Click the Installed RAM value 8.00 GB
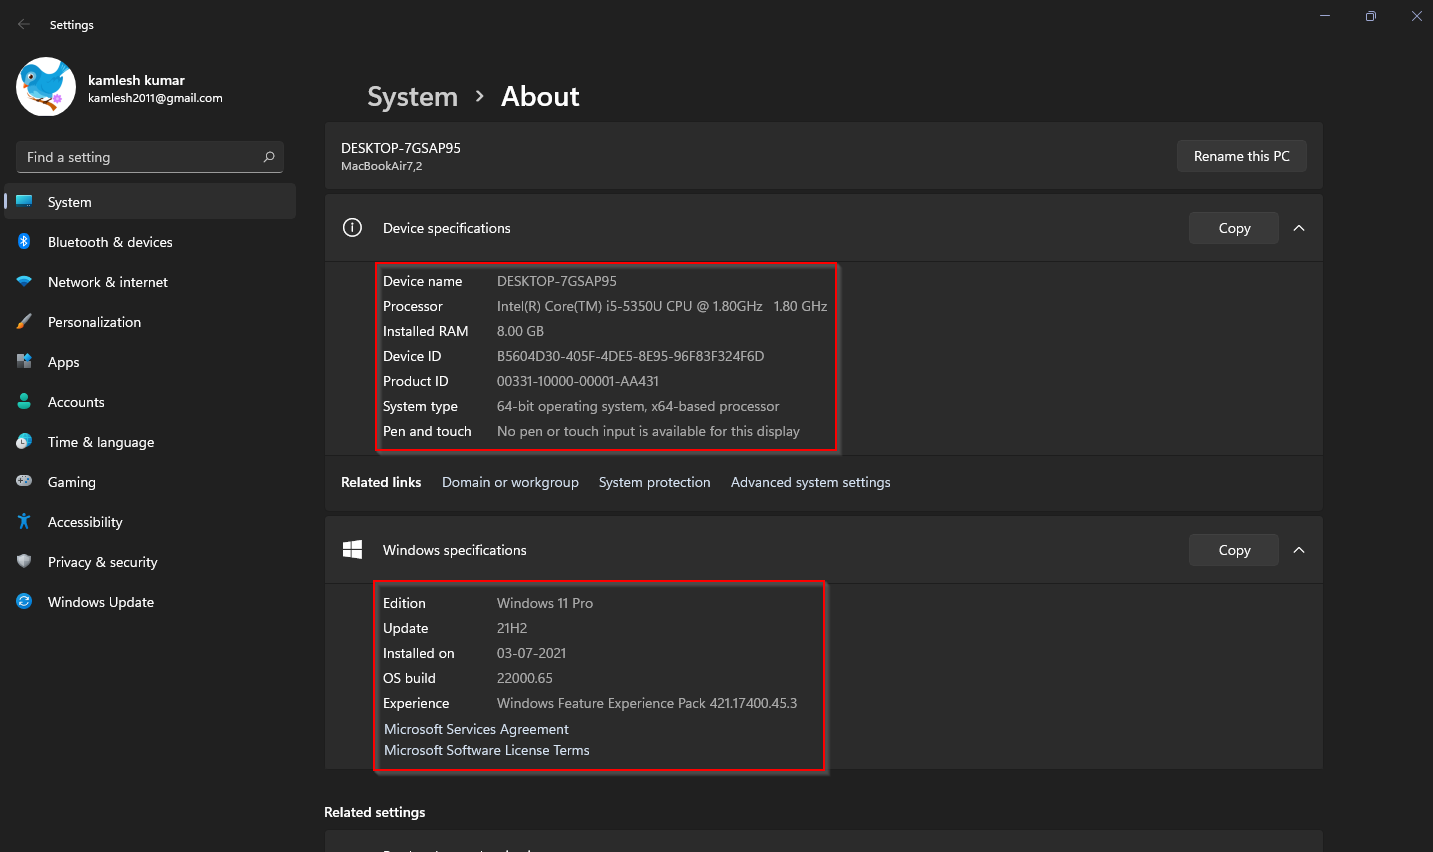 [x=520, y=331]
